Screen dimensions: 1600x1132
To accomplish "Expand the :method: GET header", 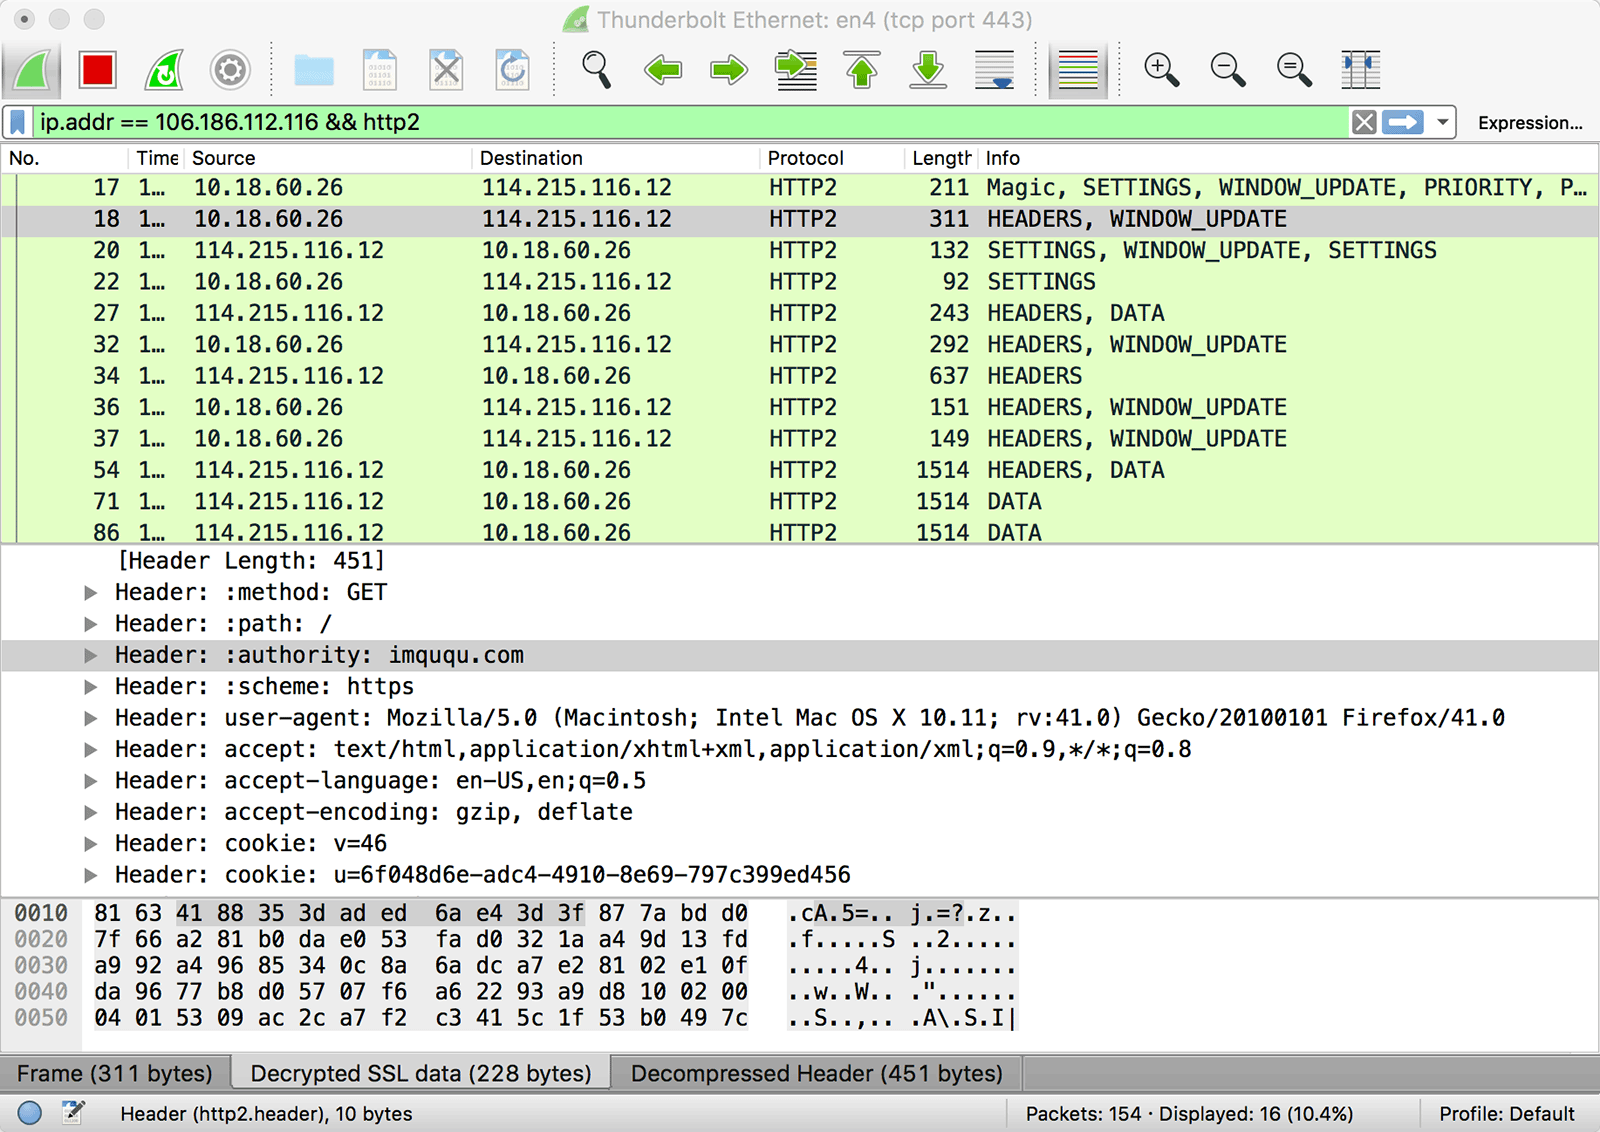I will point(91,593).
